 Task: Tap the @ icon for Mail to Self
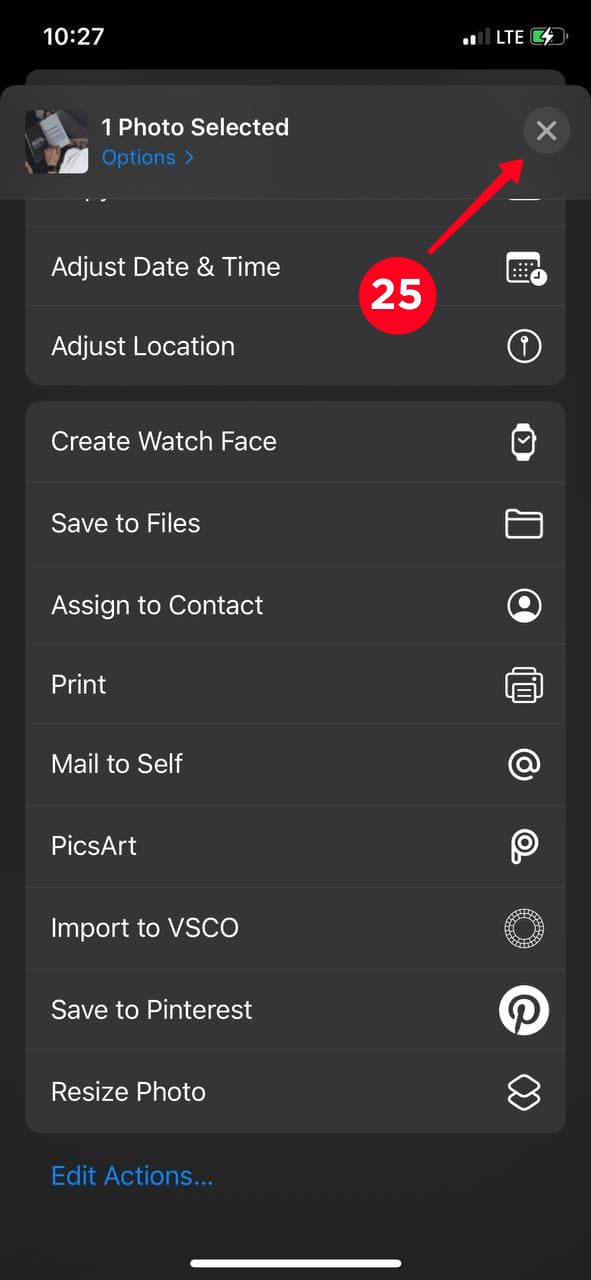pyautogui.click(x=524, y=765)
